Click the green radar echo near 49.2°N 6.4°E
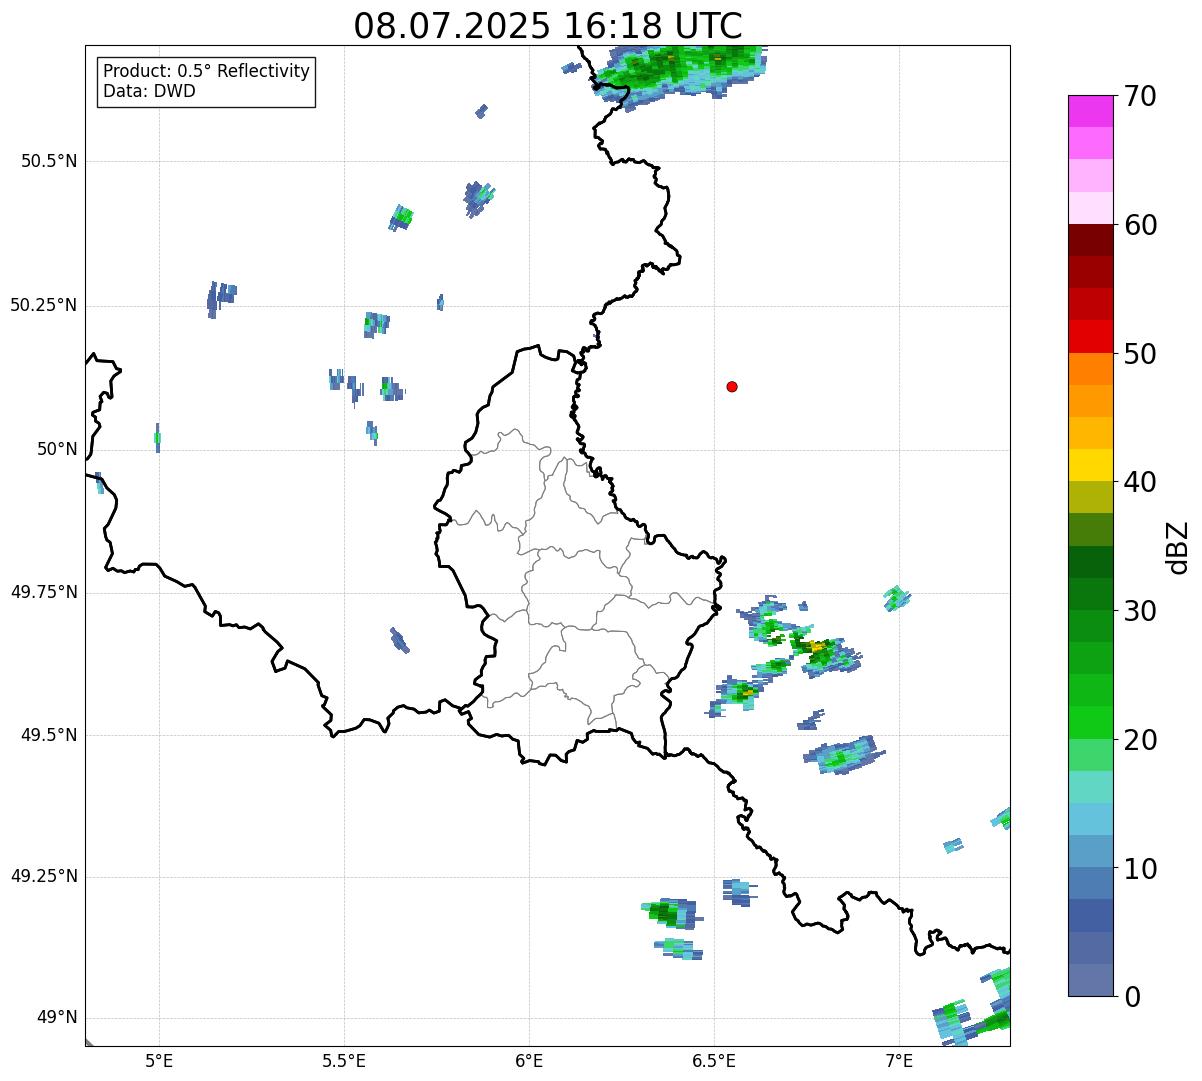Viewport: 1202px width, 1081px height. click(670, 912)
